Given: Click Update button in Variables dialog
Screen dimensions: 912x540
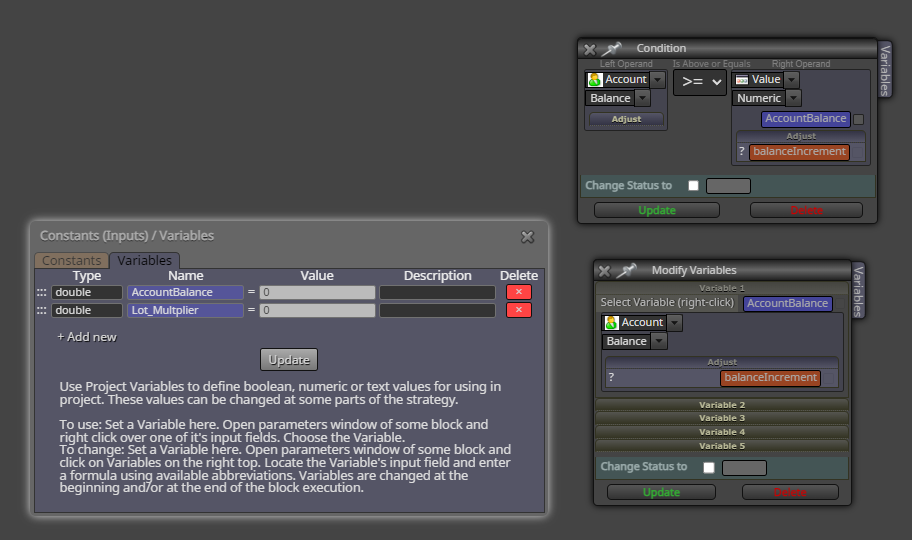Looking at the screenshot, I should 289,360.
